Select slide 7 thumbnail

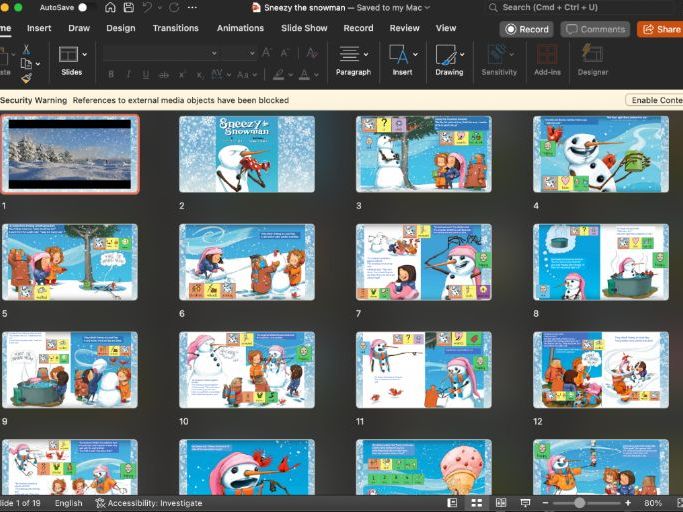(424, 262)
